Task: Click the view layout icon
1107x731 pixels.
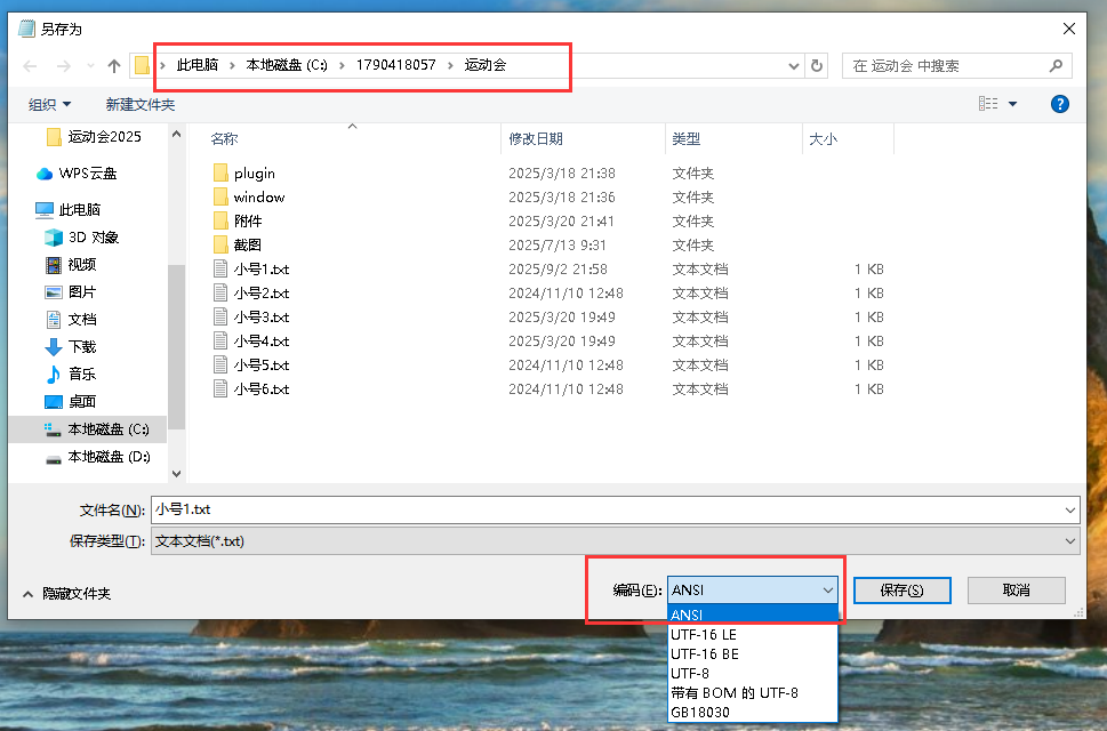Action: click(988, 104)
